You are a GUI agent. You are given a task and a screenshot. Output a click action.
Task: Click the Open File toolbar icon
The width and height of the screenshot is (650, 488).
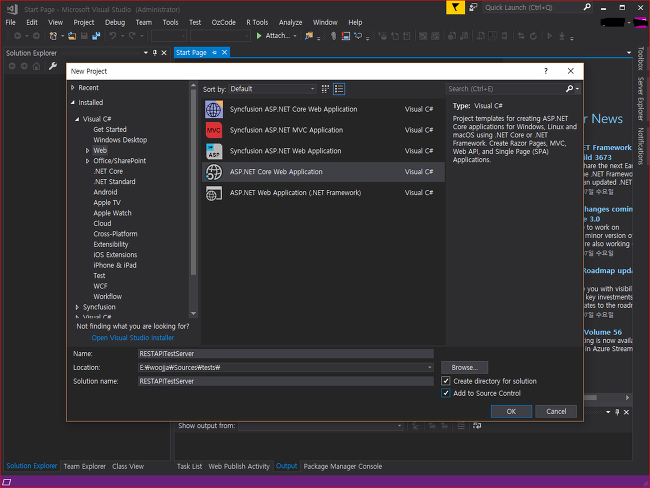72,36
